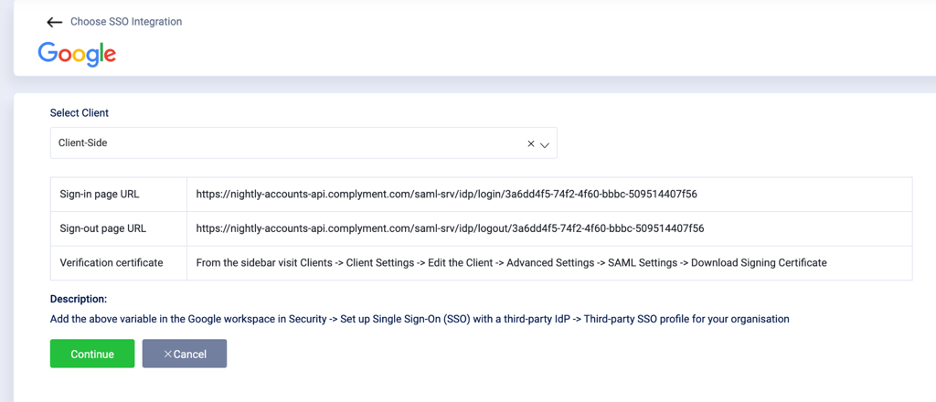Select the sign-in login URL value

point(446,194)
